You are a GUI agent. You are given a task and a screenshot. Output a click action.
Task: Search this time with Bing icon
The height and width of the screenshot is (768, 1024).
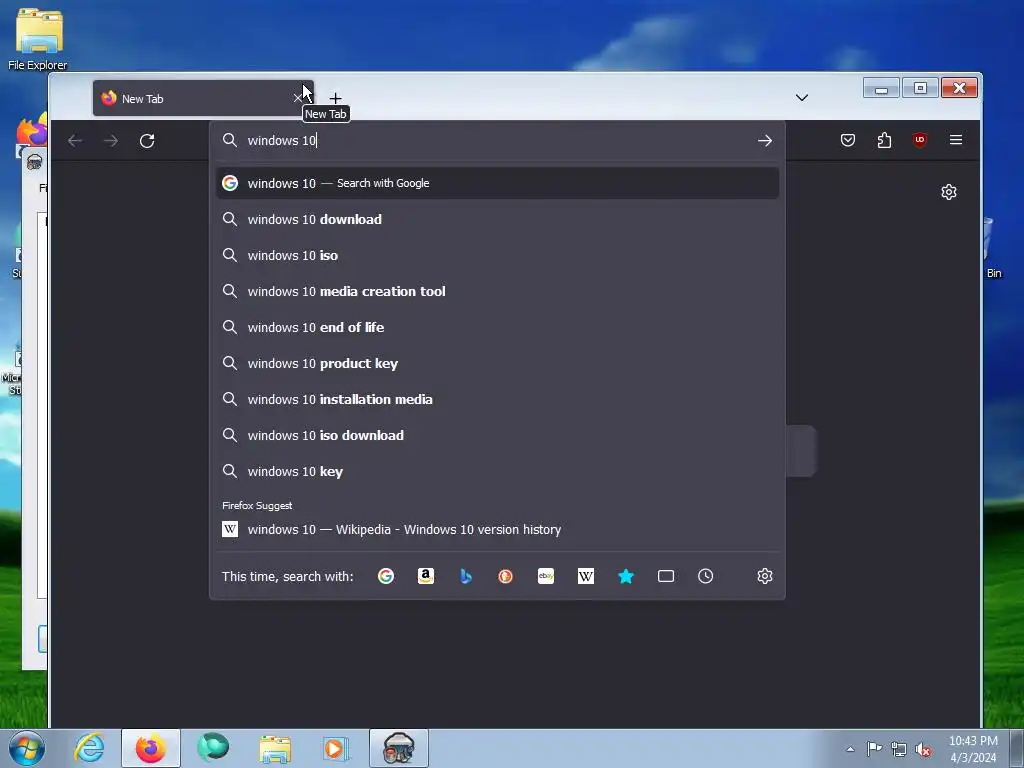[x=466, y=576]
